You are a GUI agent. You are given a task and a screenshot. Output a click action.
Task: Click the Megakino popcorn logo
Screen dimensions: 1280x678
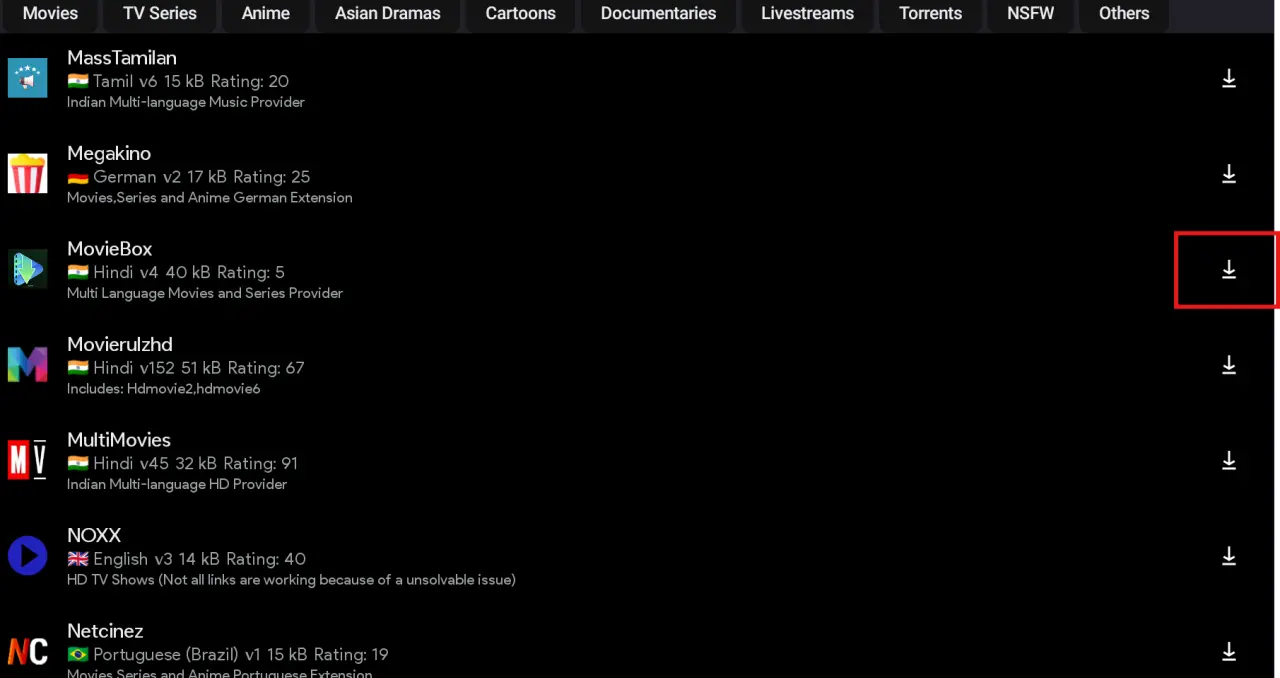[x=28, y=173]
